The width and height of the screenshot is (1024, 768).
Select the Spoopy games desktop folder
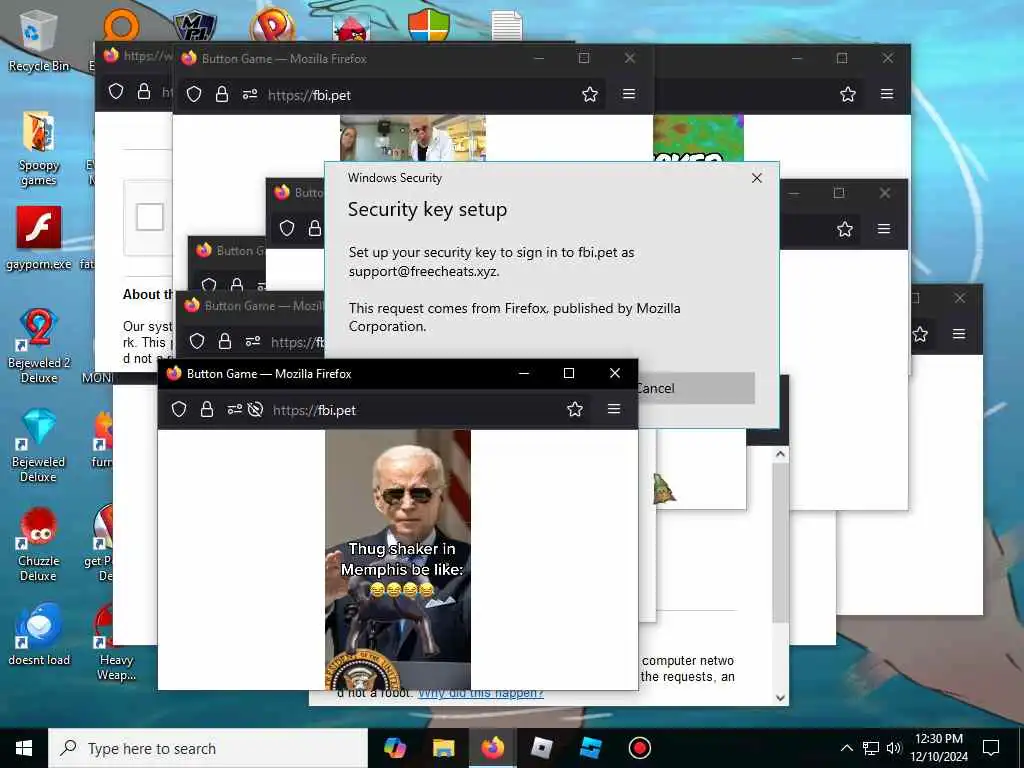pos(39,148)
